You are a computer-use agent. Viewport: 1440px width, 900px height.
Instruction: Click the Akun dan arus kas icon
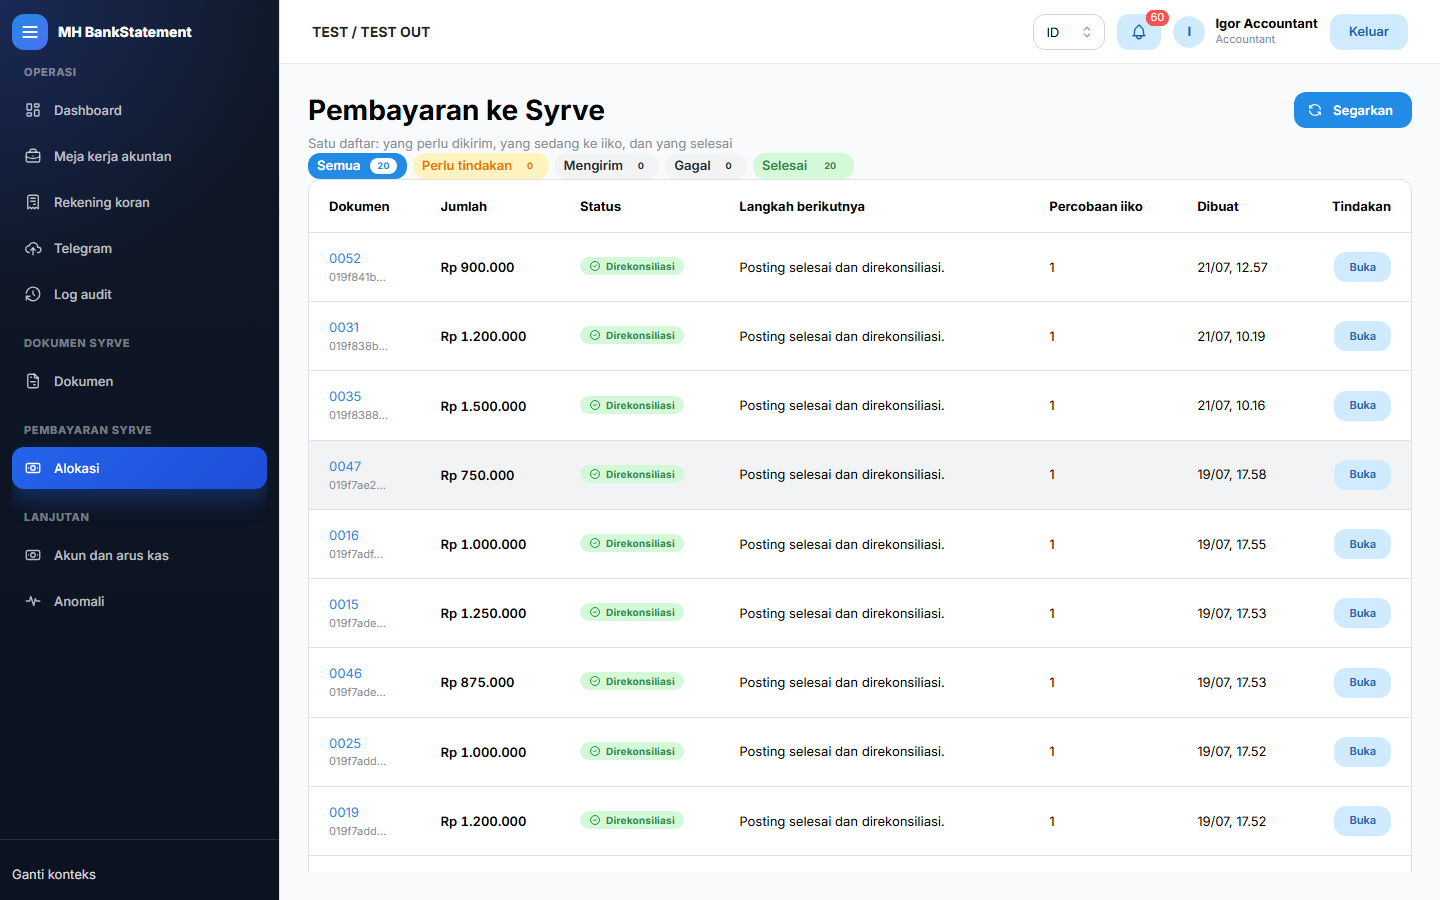pos(33,555)
